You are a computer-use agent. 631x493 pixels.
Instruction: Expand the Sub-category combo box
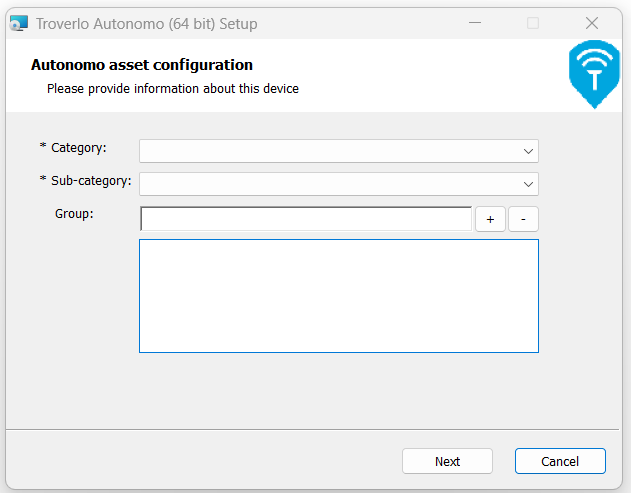pyautogui.click(x=339, y=184)
